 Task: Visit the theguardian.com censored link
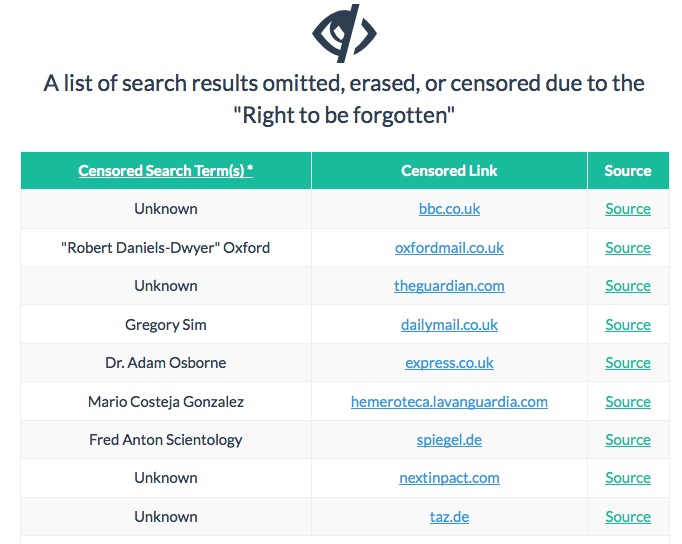(x=449, y=286)
